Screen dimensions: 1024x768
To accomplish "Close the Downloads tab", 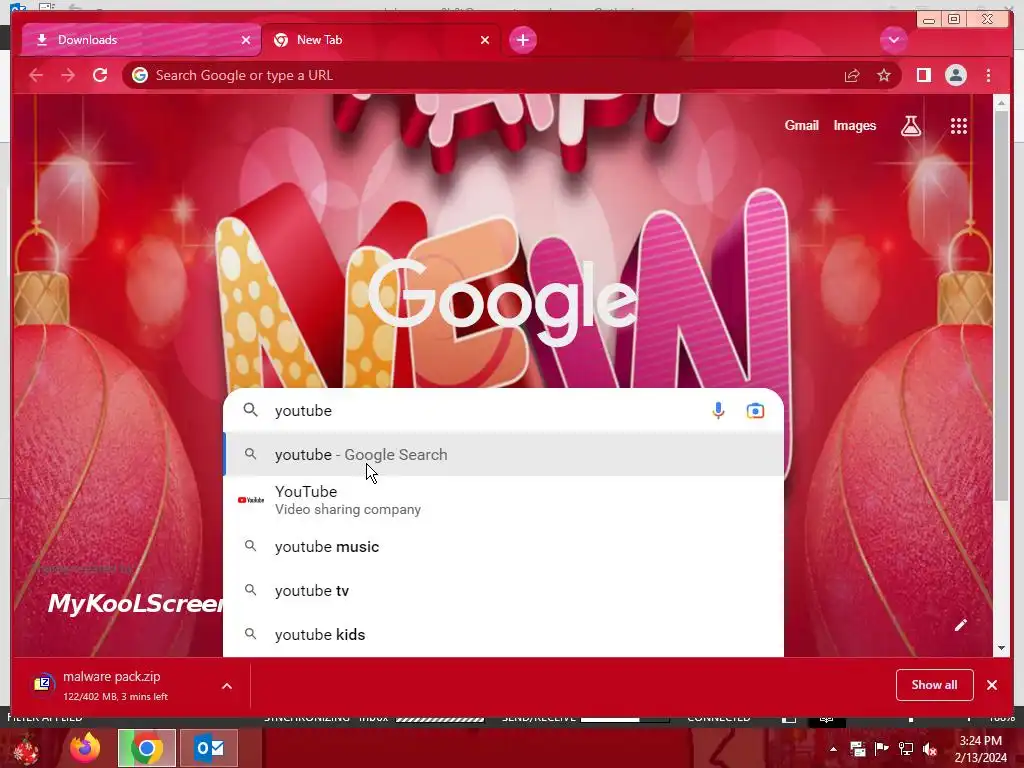I will point(246,40).
